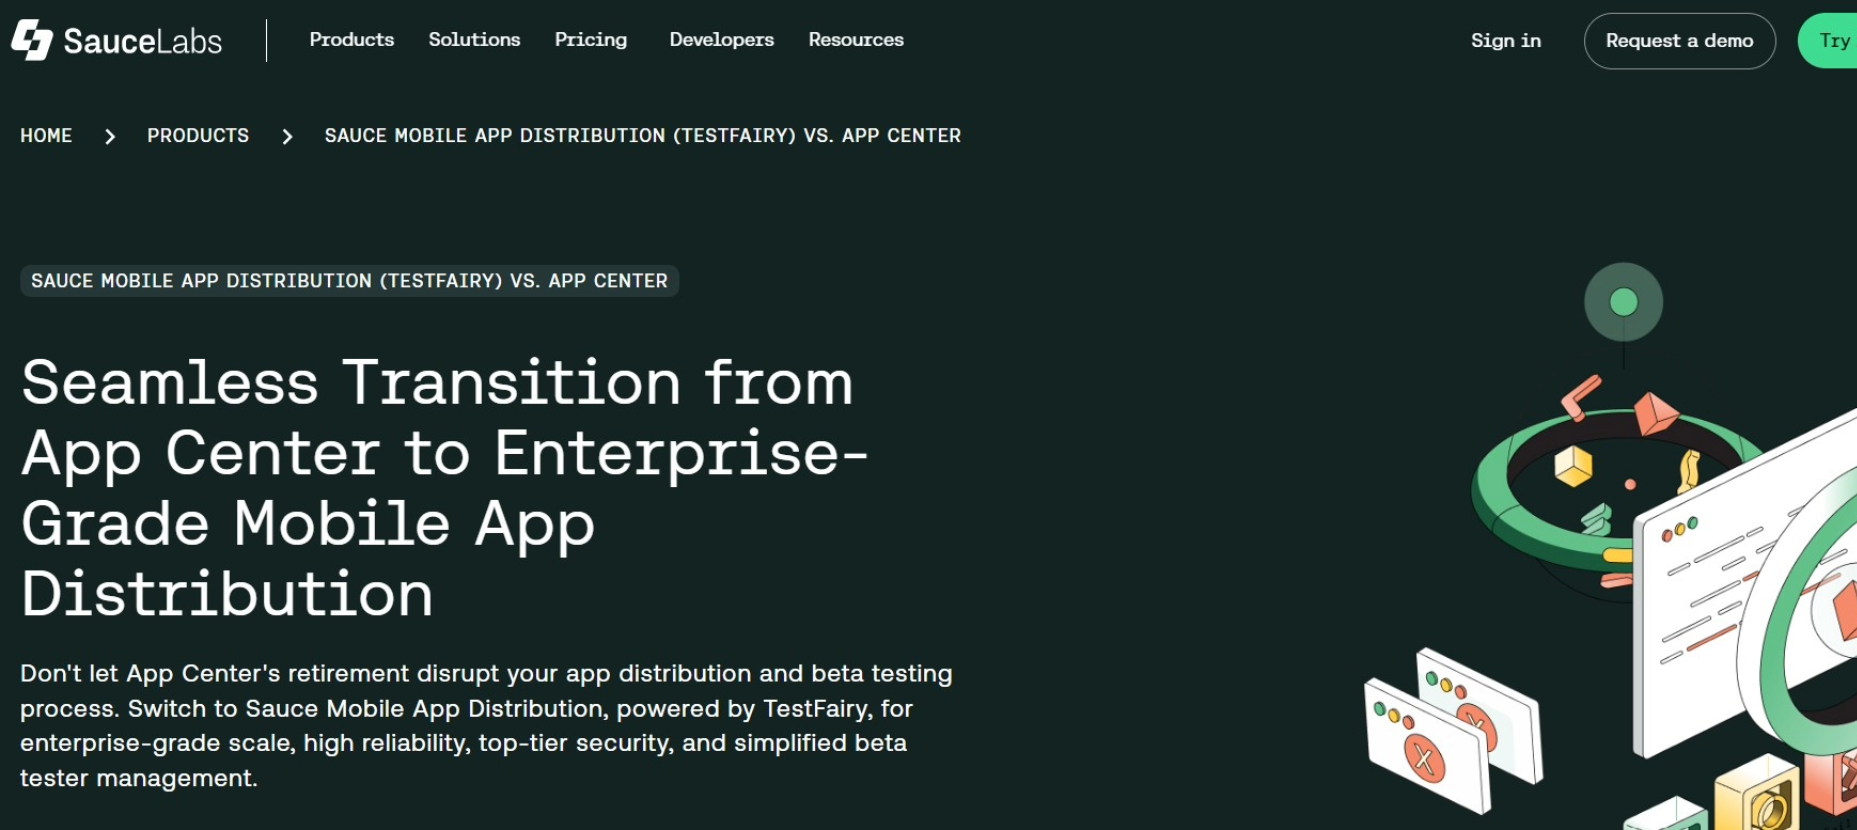The height and width of the screenshot is (830, 1857).
Task: Open the Solutions menu
Action: click(474, 40)
